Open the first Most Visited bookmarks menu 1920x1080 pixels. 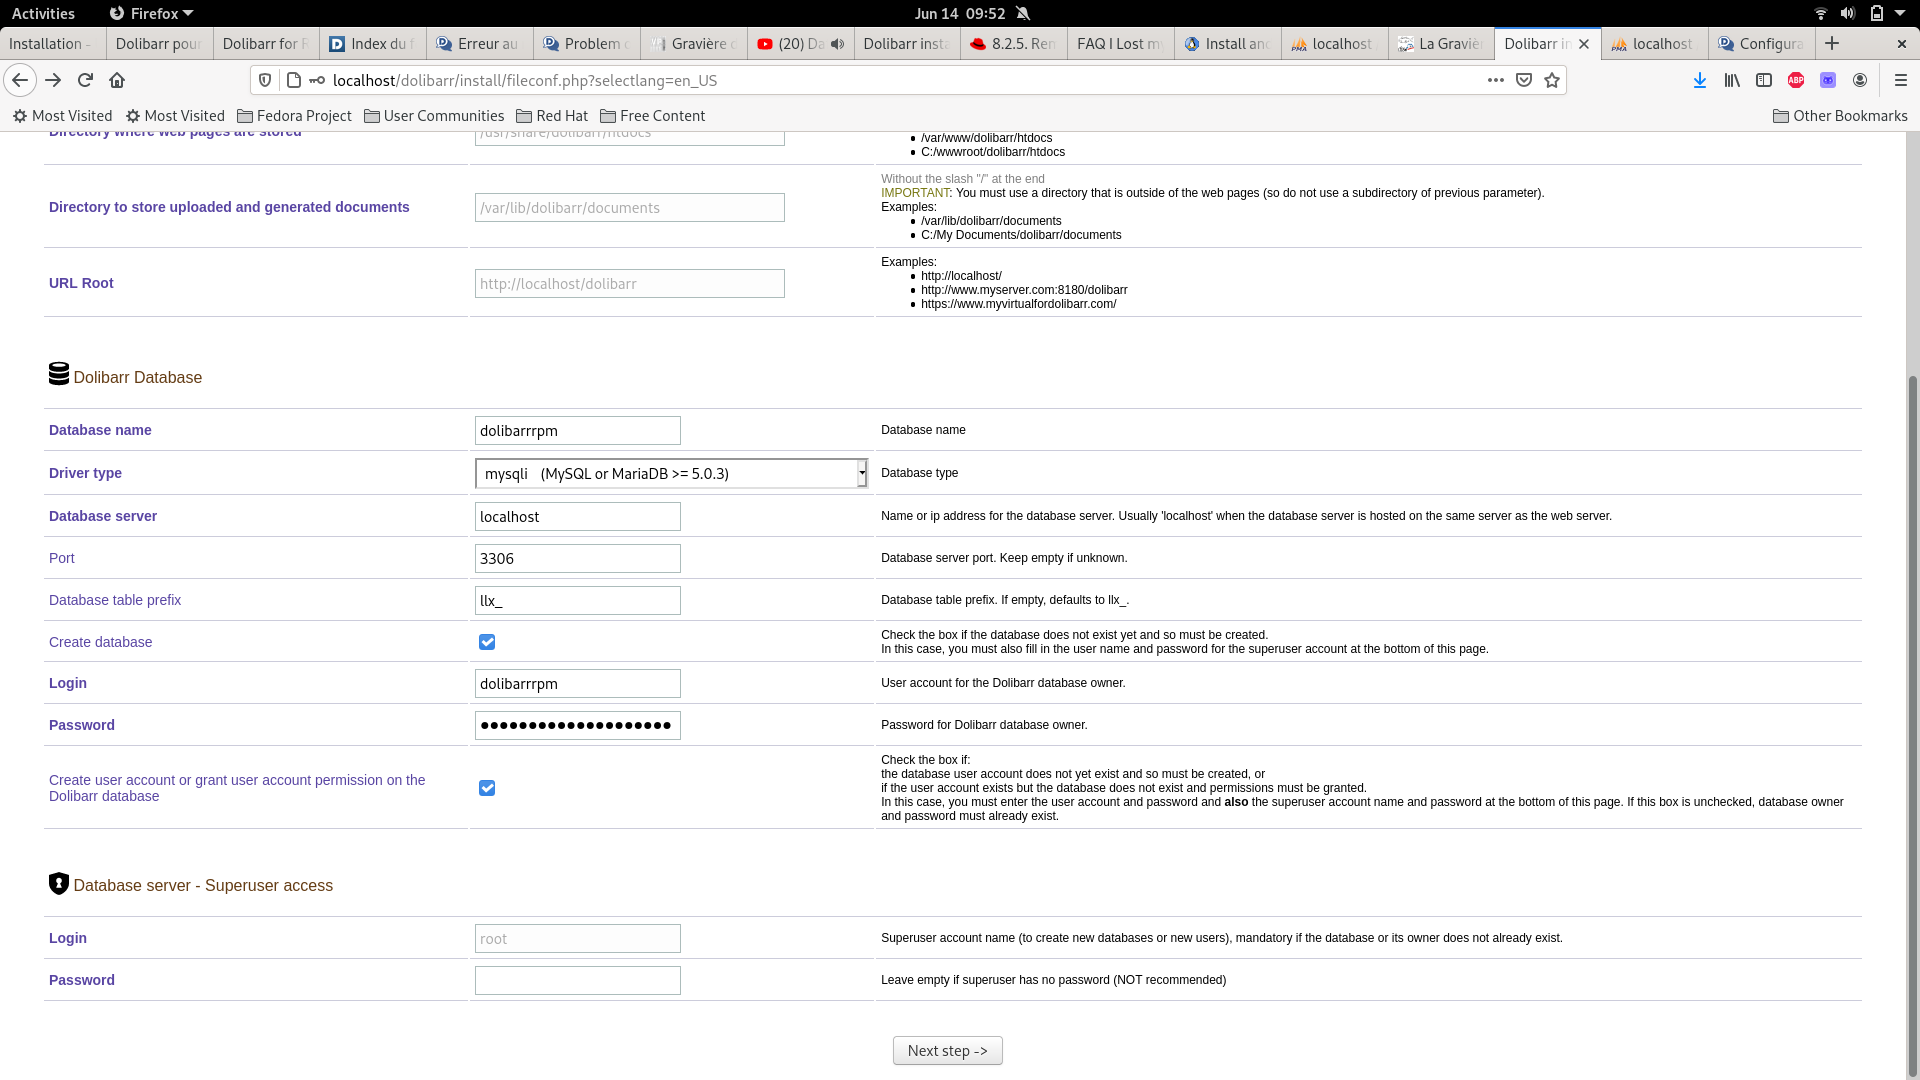point(62,116)
